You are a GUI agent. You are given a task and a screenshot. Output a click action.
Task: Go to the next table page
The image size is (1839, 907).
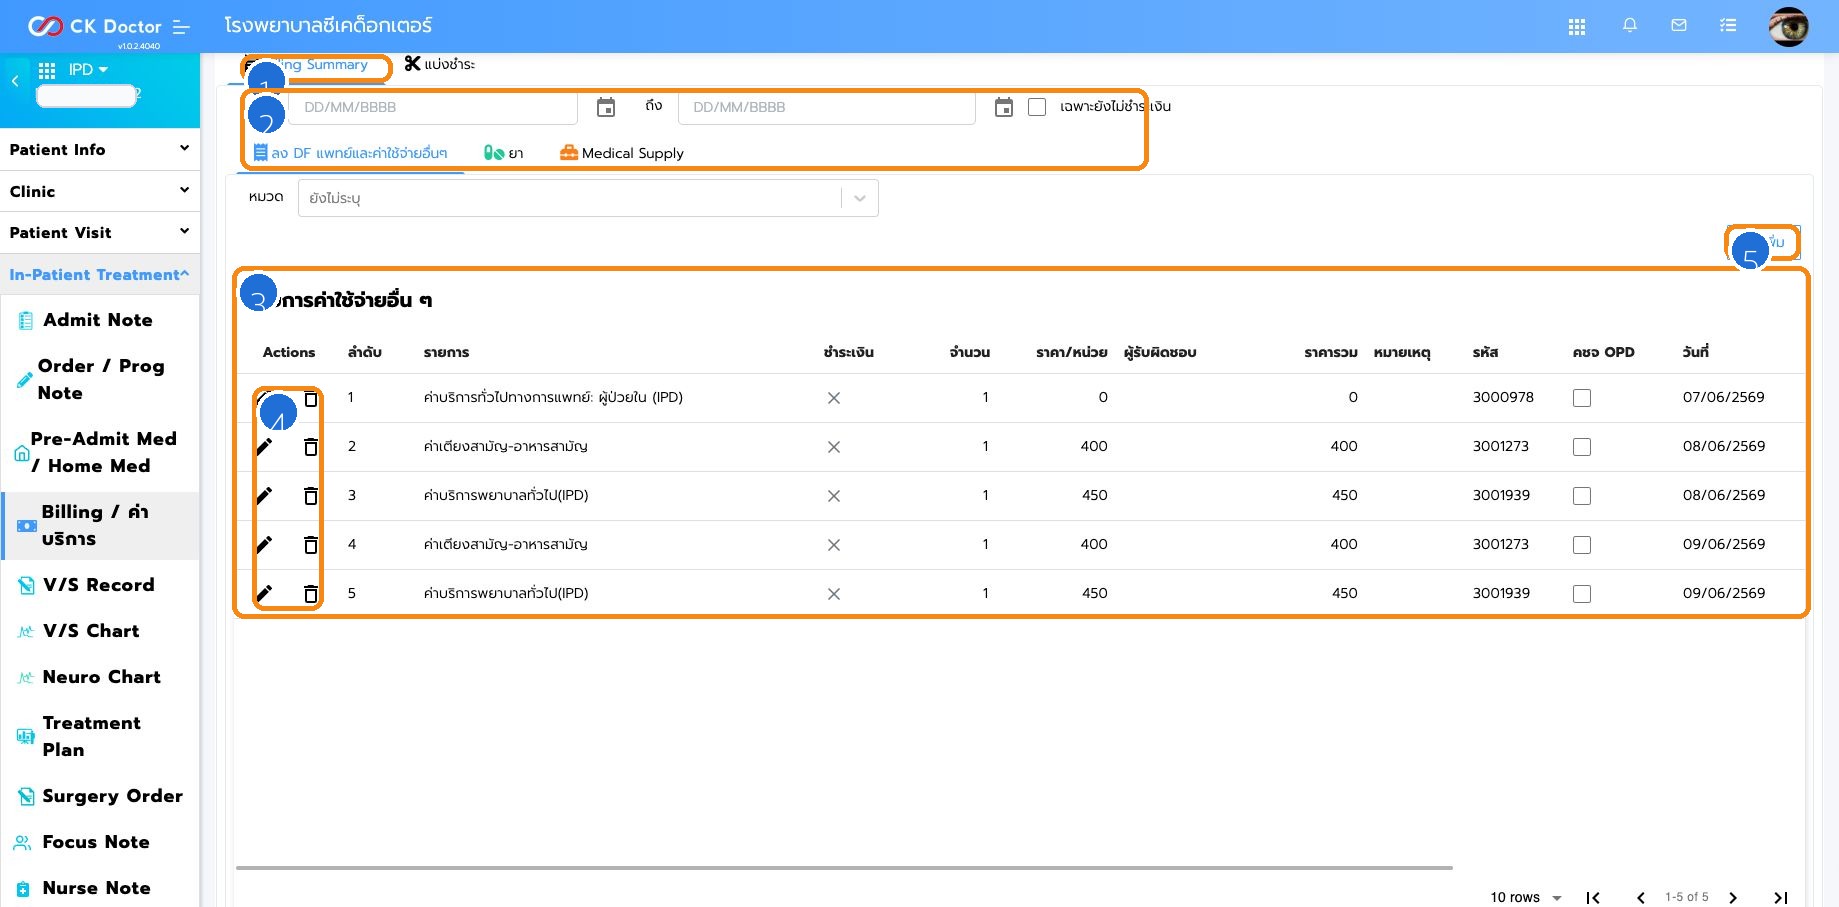1733,897
